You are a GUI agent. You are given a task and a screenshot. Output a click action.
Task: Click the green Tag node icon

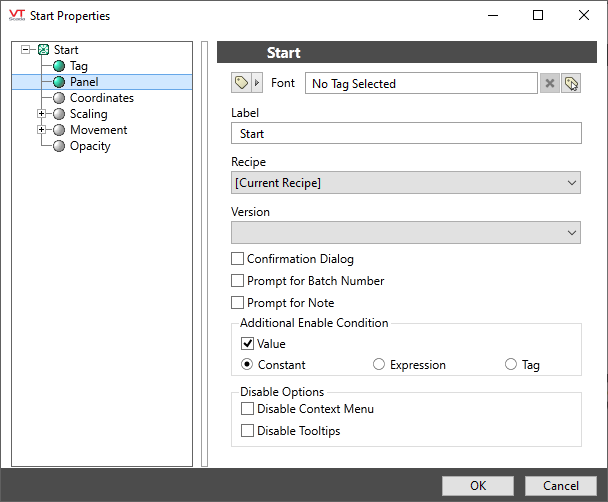(59, 66)
